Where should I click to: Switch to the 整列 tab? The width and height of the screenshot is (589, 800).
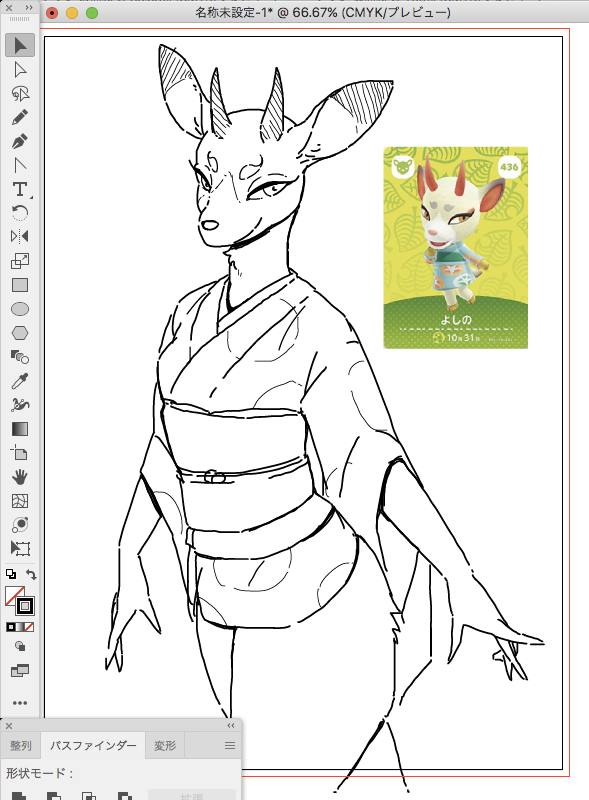tap(20, 745)
